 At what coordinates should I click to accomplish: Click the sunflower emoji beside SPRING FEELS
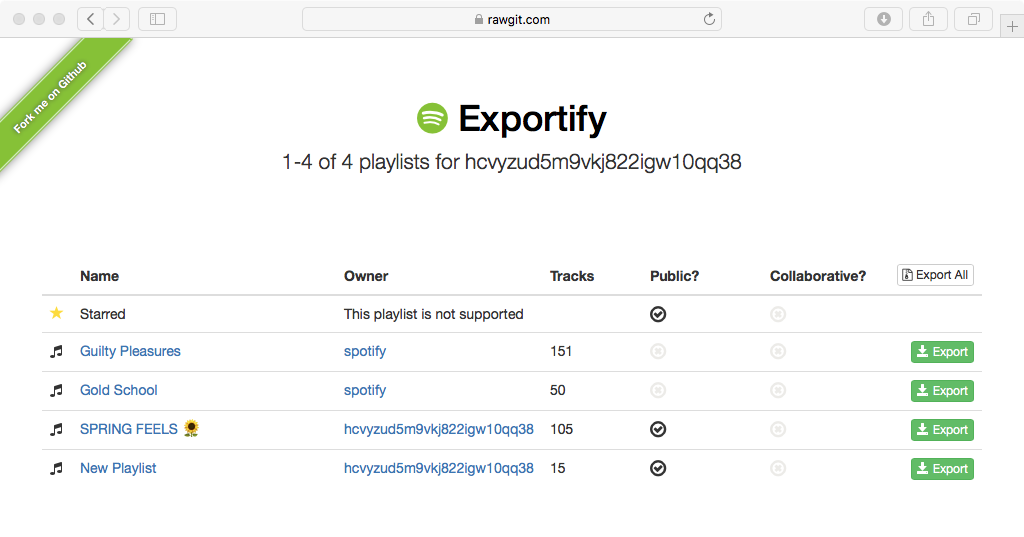pyautogui.click(x=191, y=428)
